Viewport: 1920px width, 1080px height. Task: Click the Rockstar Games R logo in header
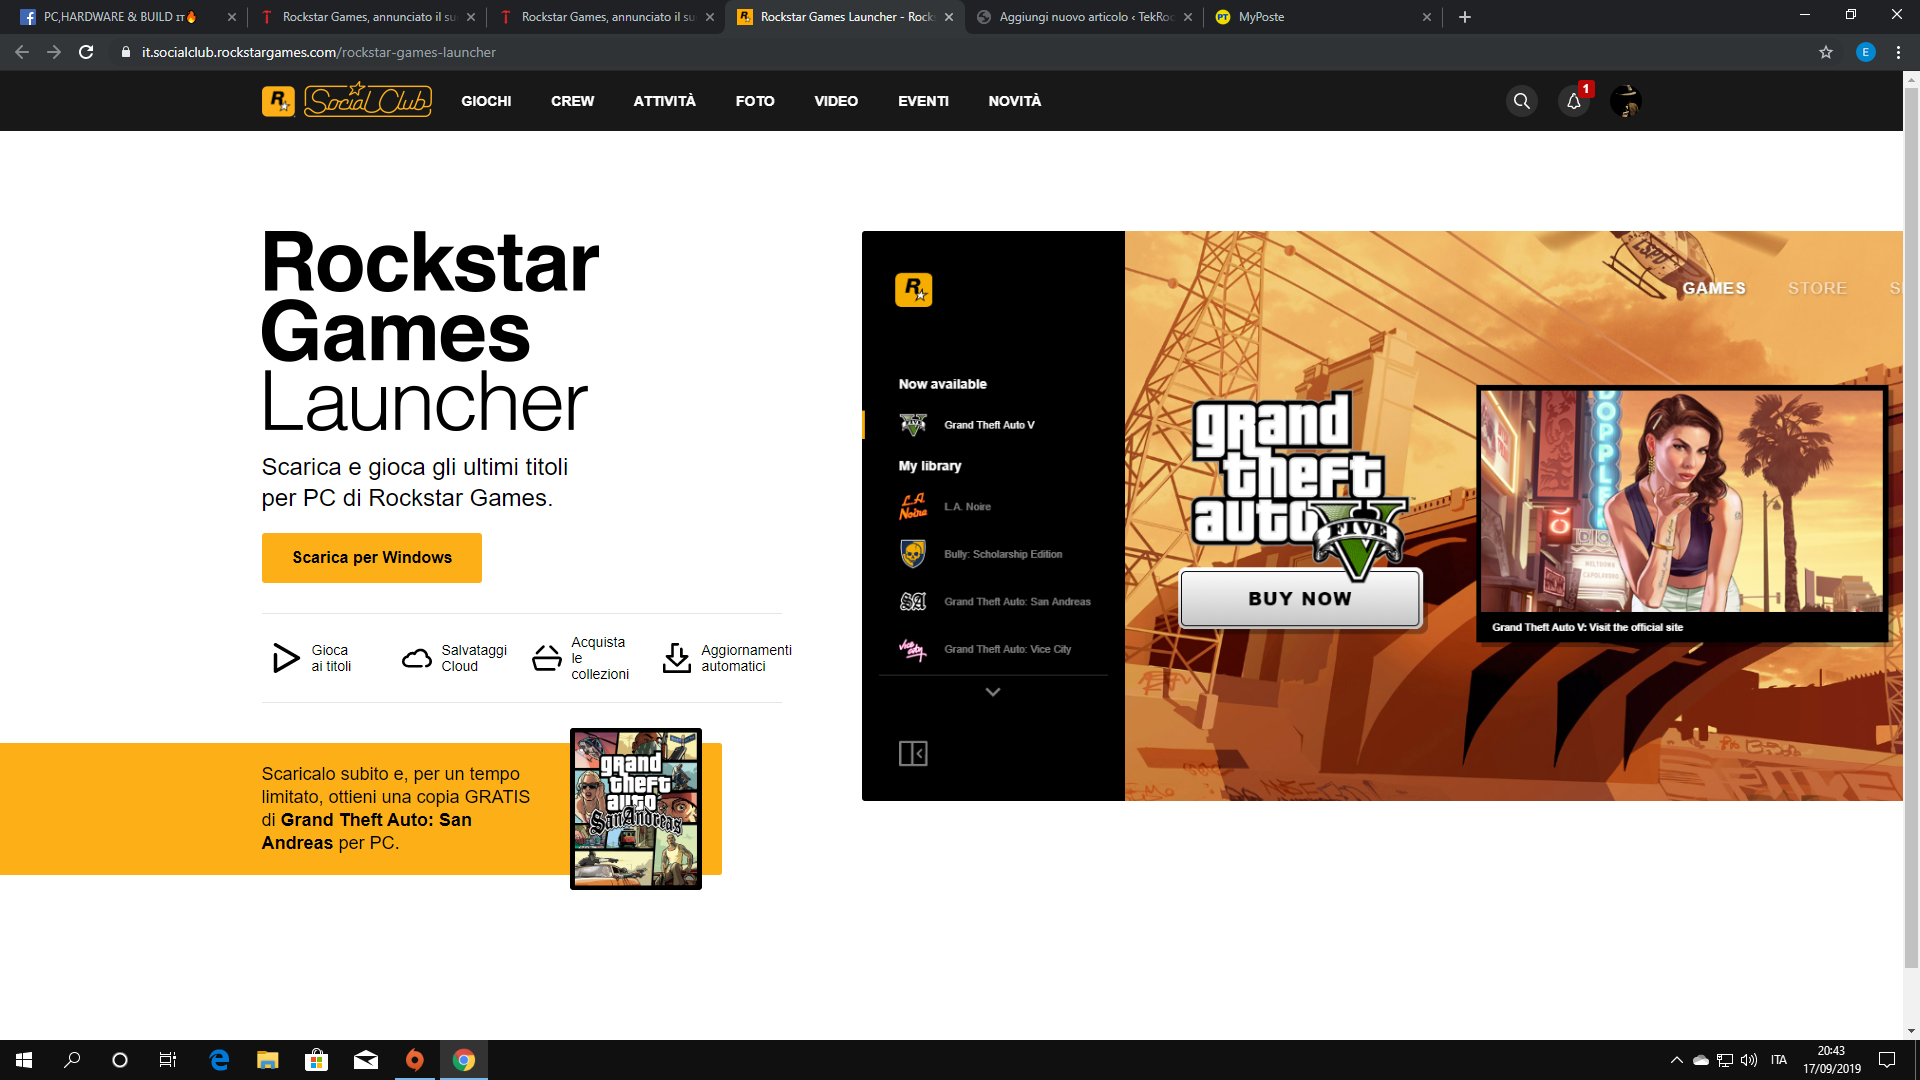(278, 101)
